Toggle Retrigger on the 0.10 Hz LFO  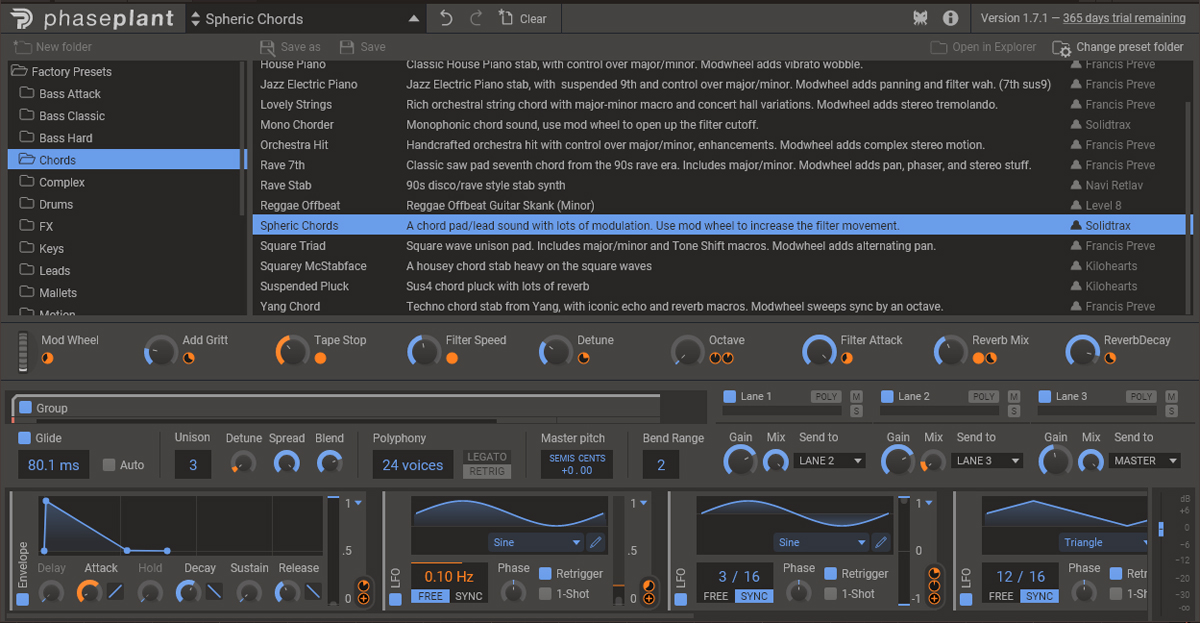(545, 573)
